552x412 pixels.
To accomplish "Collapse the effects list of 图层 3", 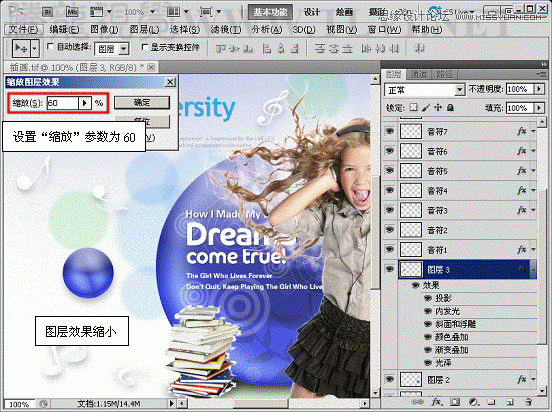I will (x=533, y=269).
